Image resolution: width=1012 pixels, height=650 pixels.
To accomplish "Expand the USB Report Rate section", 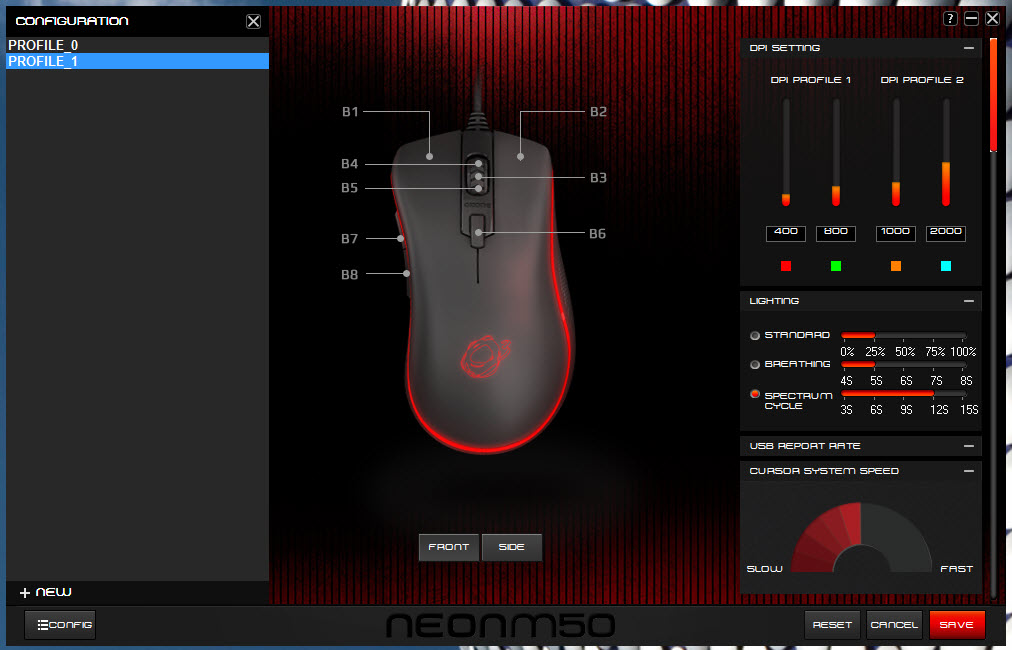I will pyautogui.click(x=969, y=446).
